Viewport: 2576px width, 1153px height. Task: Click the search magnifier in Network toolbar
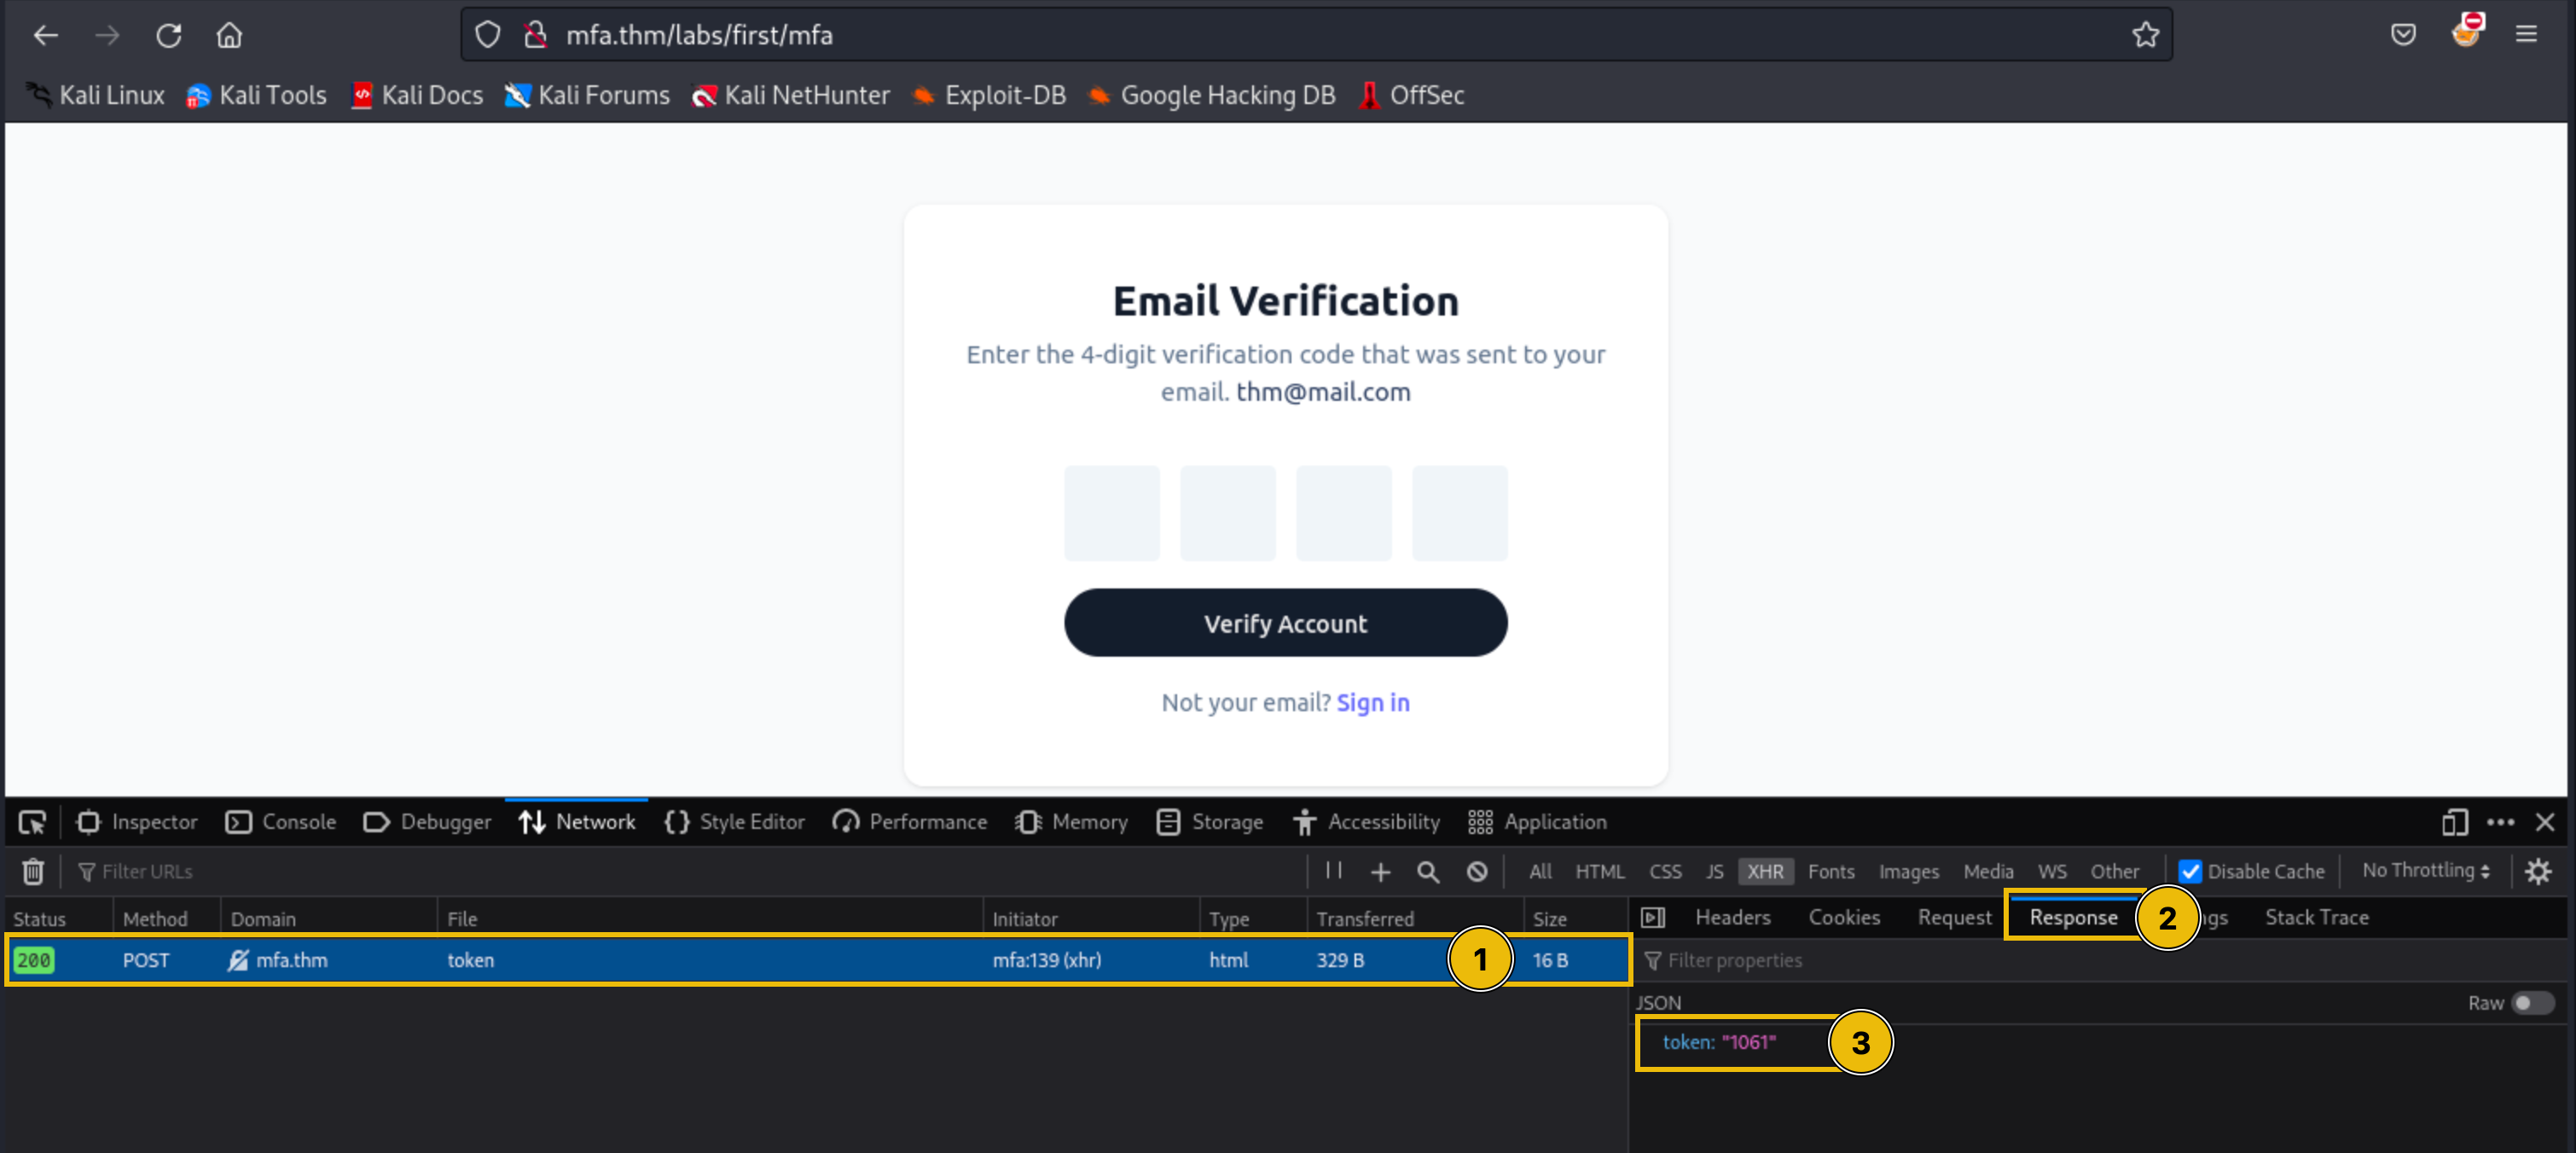(x=1427, y=871)
